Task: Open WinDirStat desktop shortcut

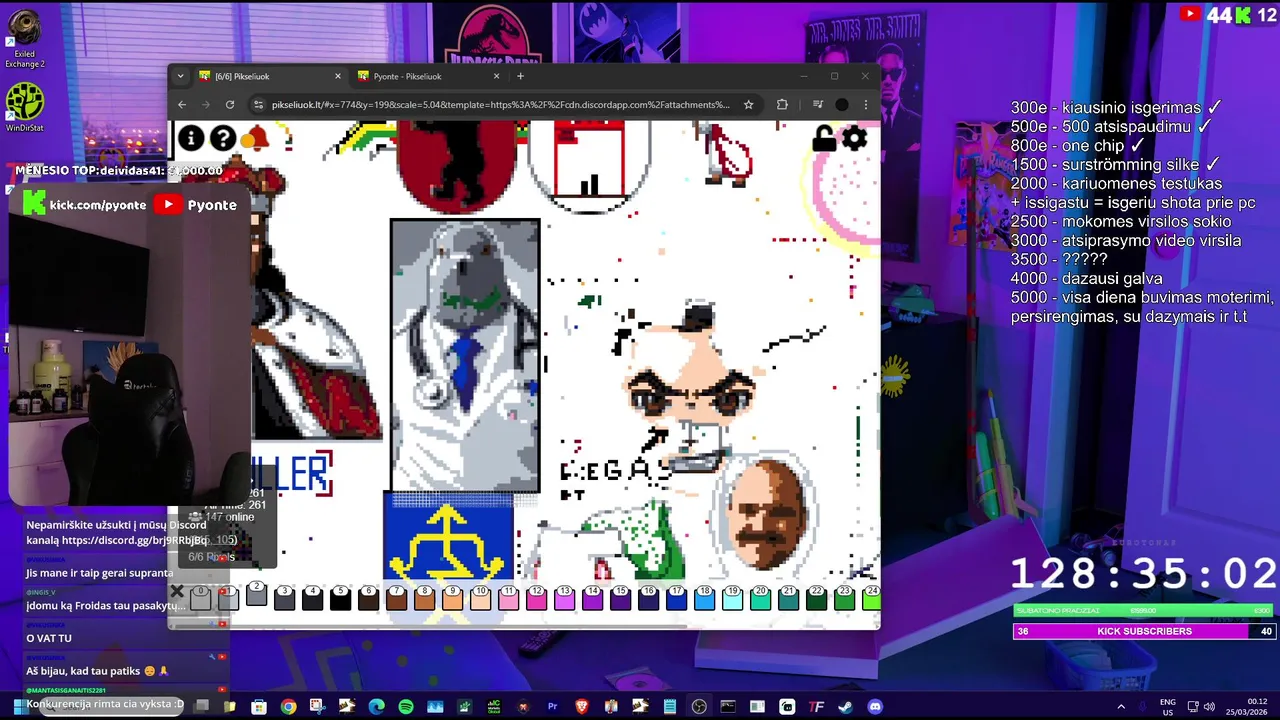Action: [24, 108]
